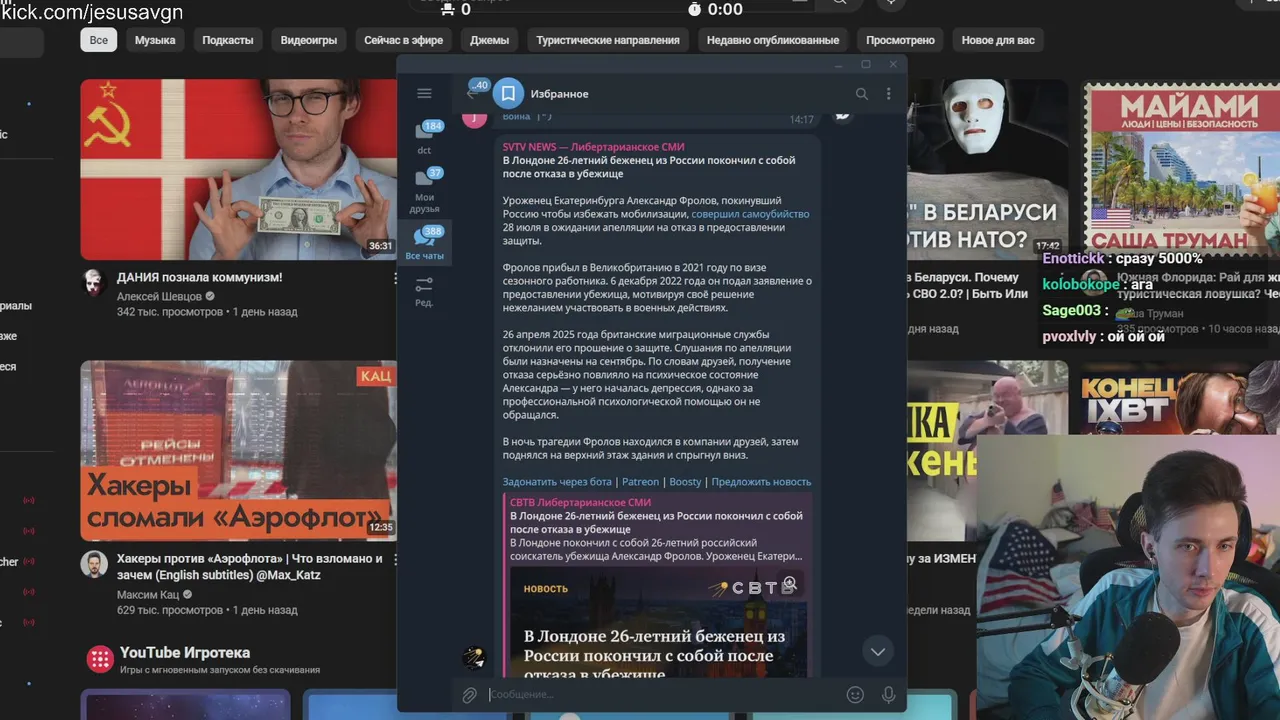1280x720 pixels.
Task: Search within the Избранное chat
Action: pos(861,94)
